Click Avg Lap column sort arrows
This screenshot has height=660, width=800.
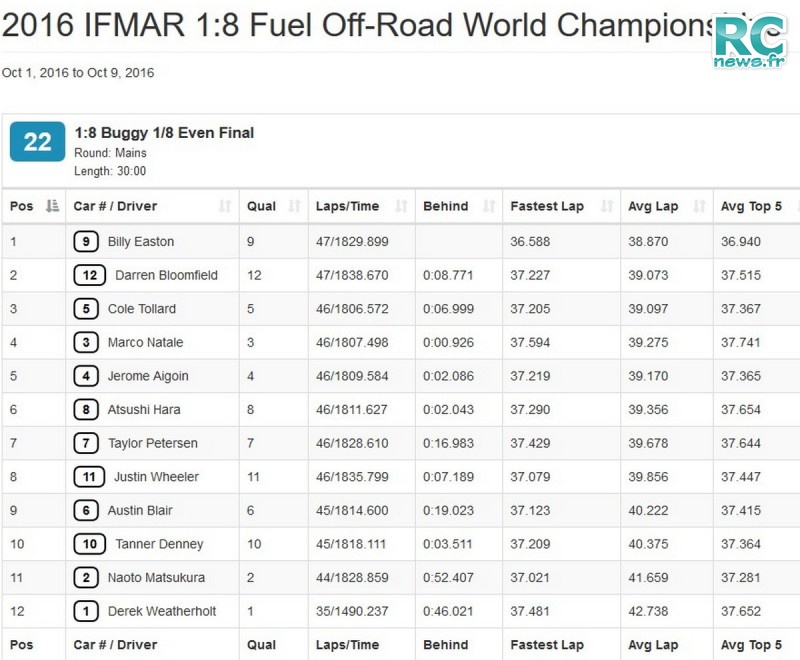tap(699, 206)
